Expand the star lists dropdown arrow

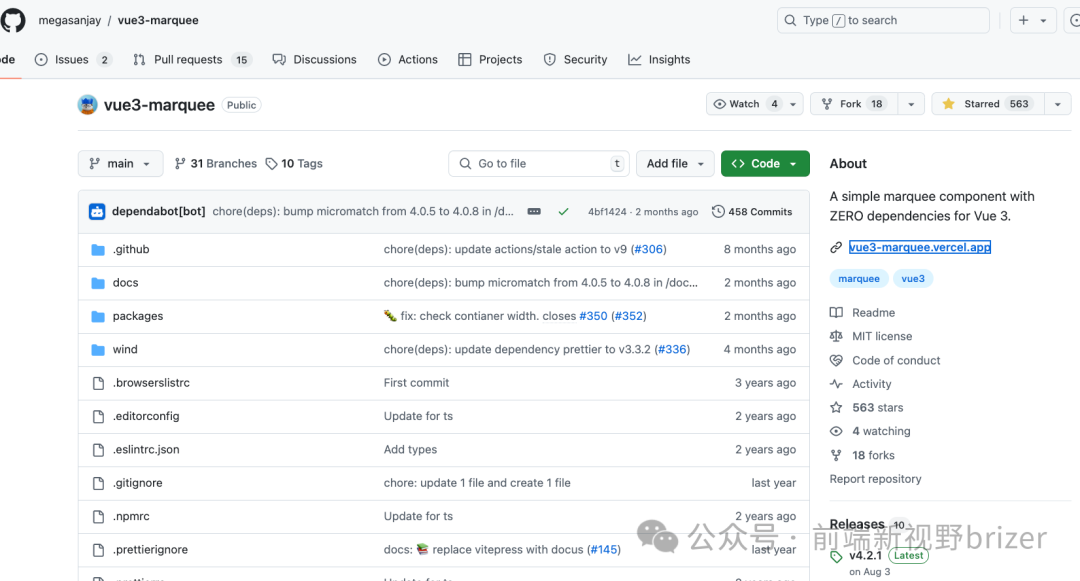coord(1058,104)
